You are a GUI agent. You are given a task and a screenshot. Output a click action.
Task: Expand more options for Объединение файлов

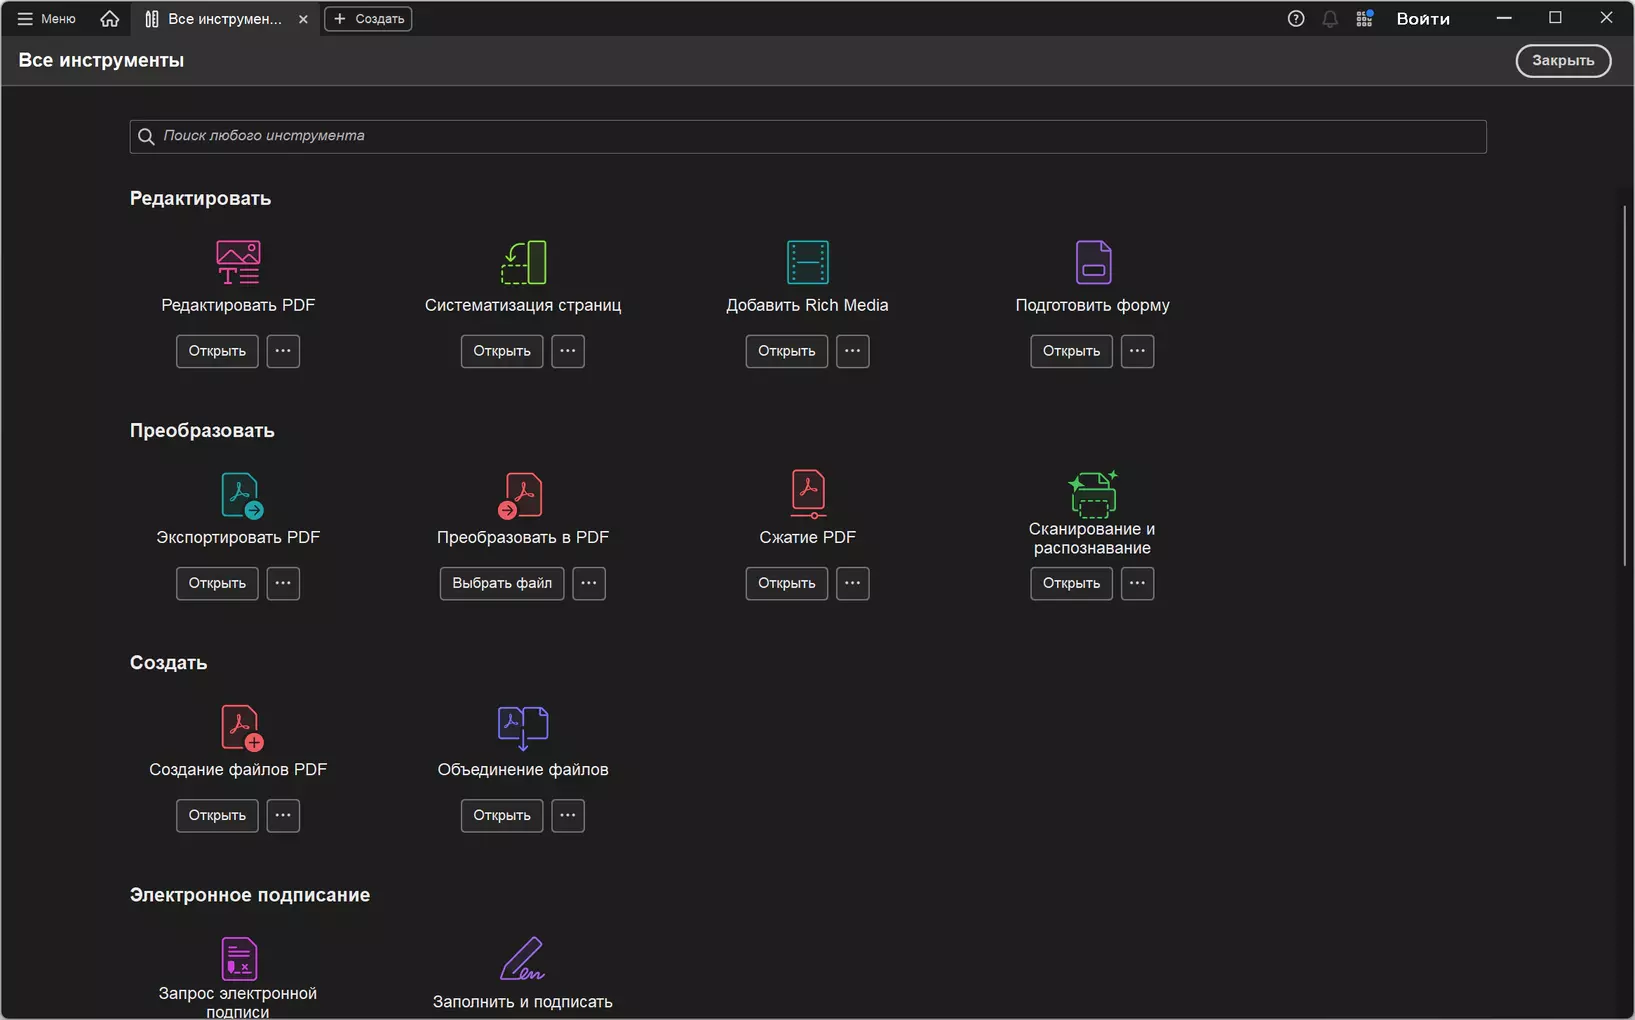(568, 815)
